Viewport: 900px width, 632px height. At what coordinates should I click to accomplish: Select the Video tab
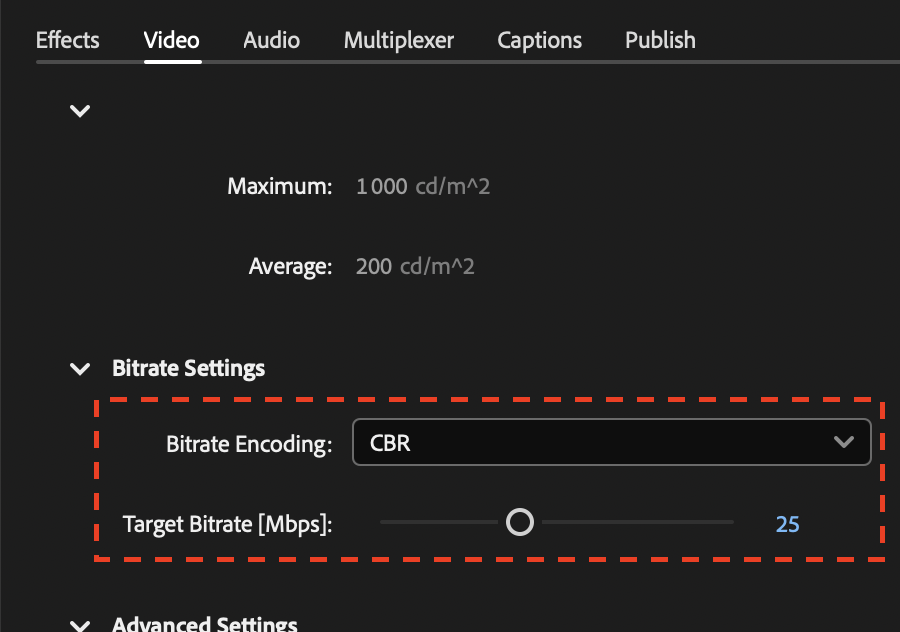click(171, 40)
